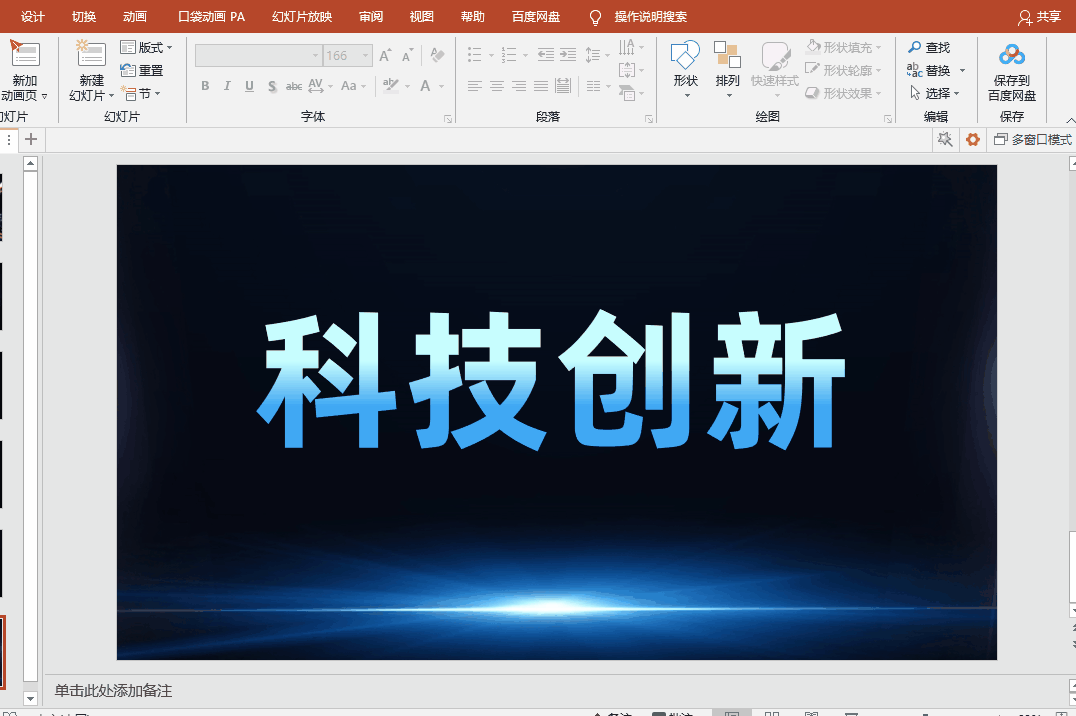Image resolution: width=1076 pixels, height=716 pixels.
Task: Open the 形状 shapes gallery
Action: pos(685,67)
